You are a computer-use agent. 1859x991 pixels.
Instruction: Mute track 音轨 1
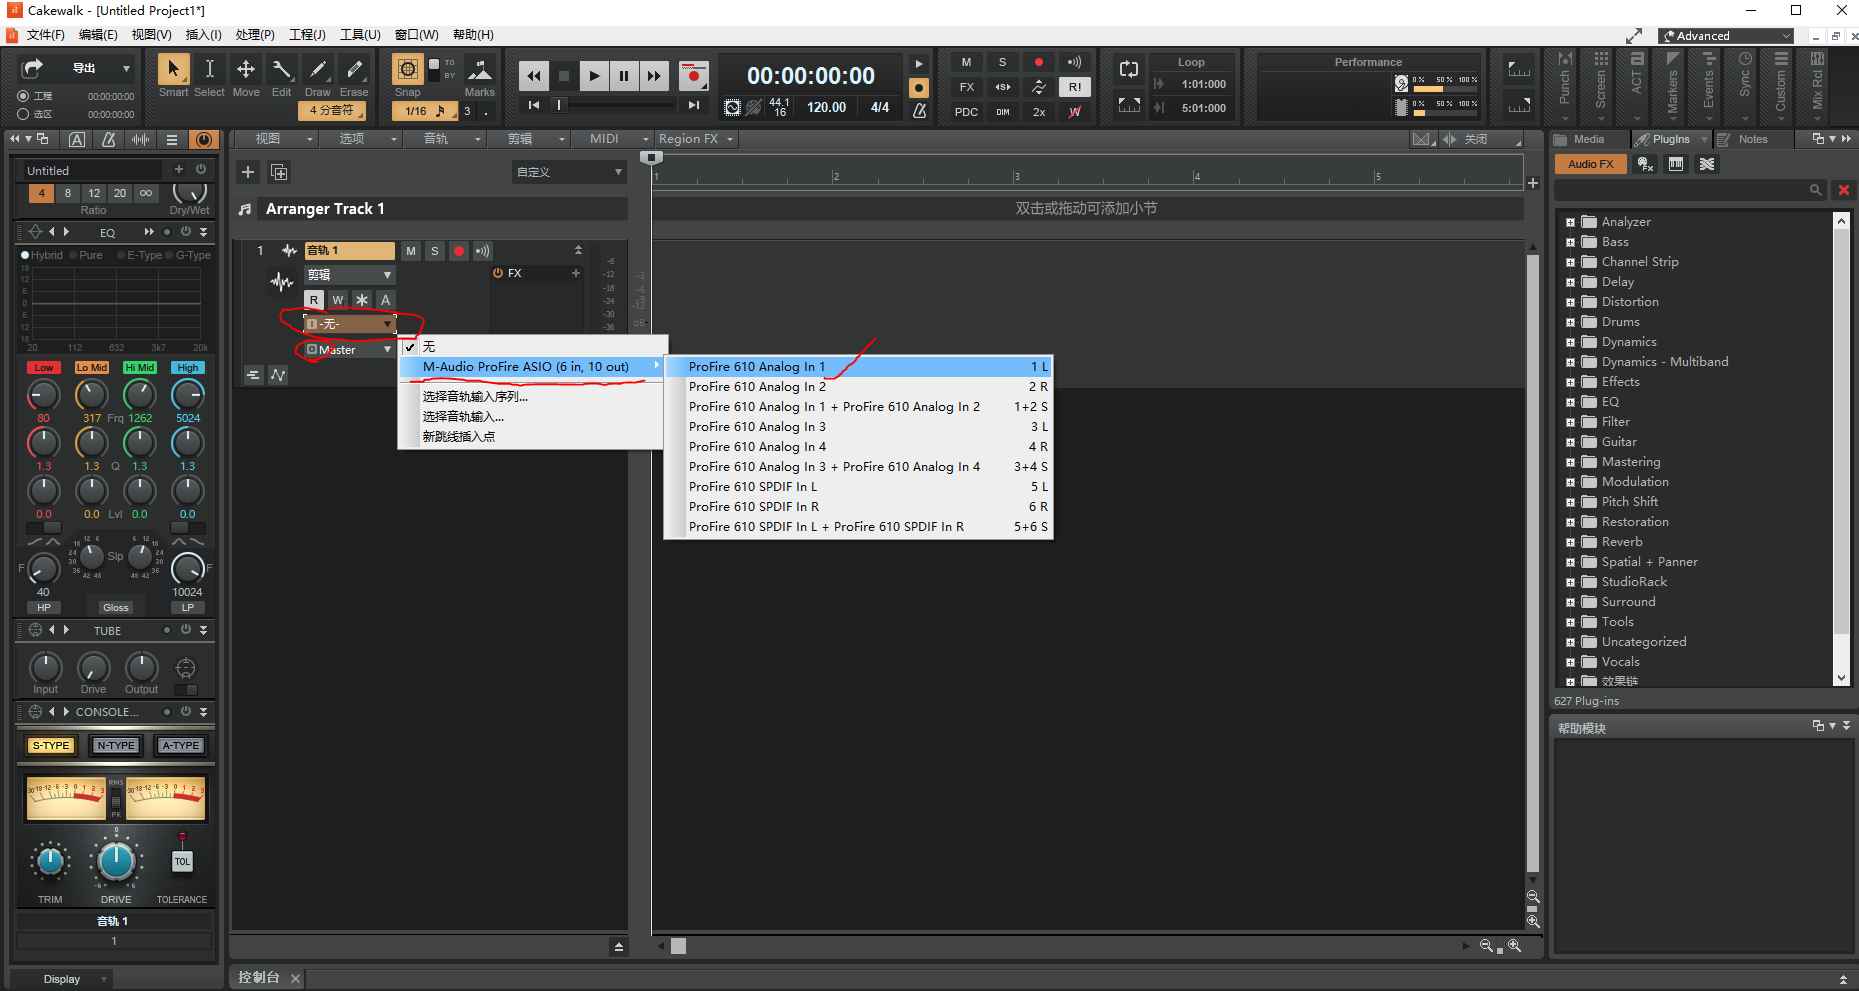click(x=410, y=251)
